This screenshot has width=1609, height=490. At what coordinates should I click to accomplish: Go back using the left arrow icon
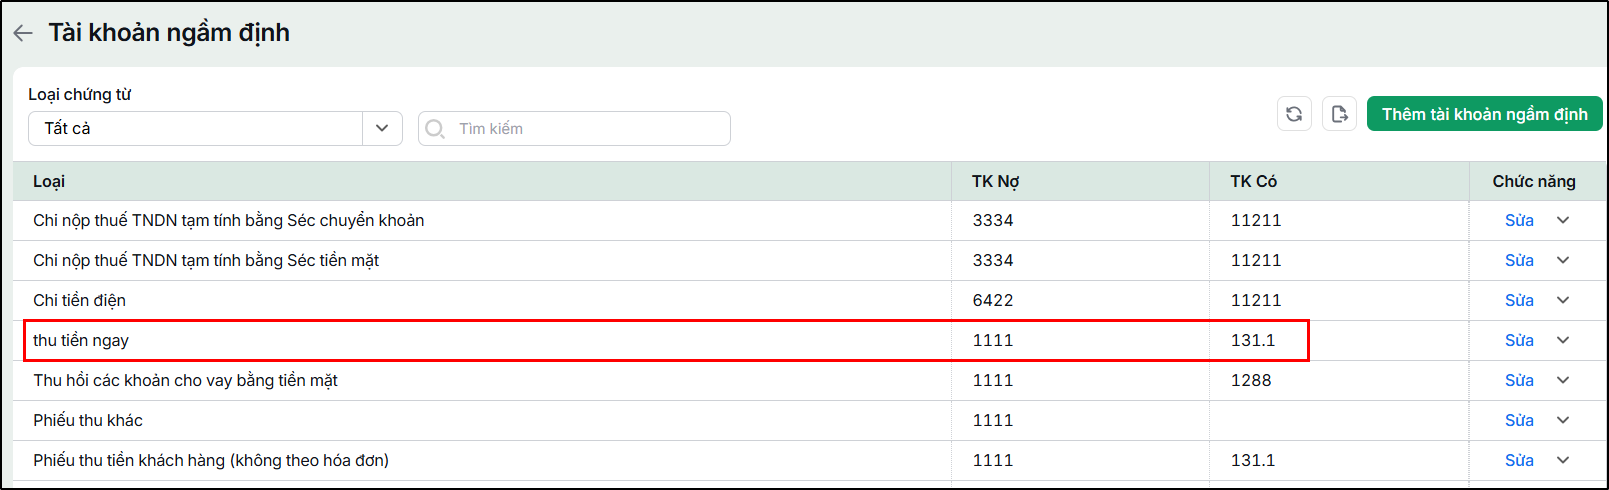[23, 33]
